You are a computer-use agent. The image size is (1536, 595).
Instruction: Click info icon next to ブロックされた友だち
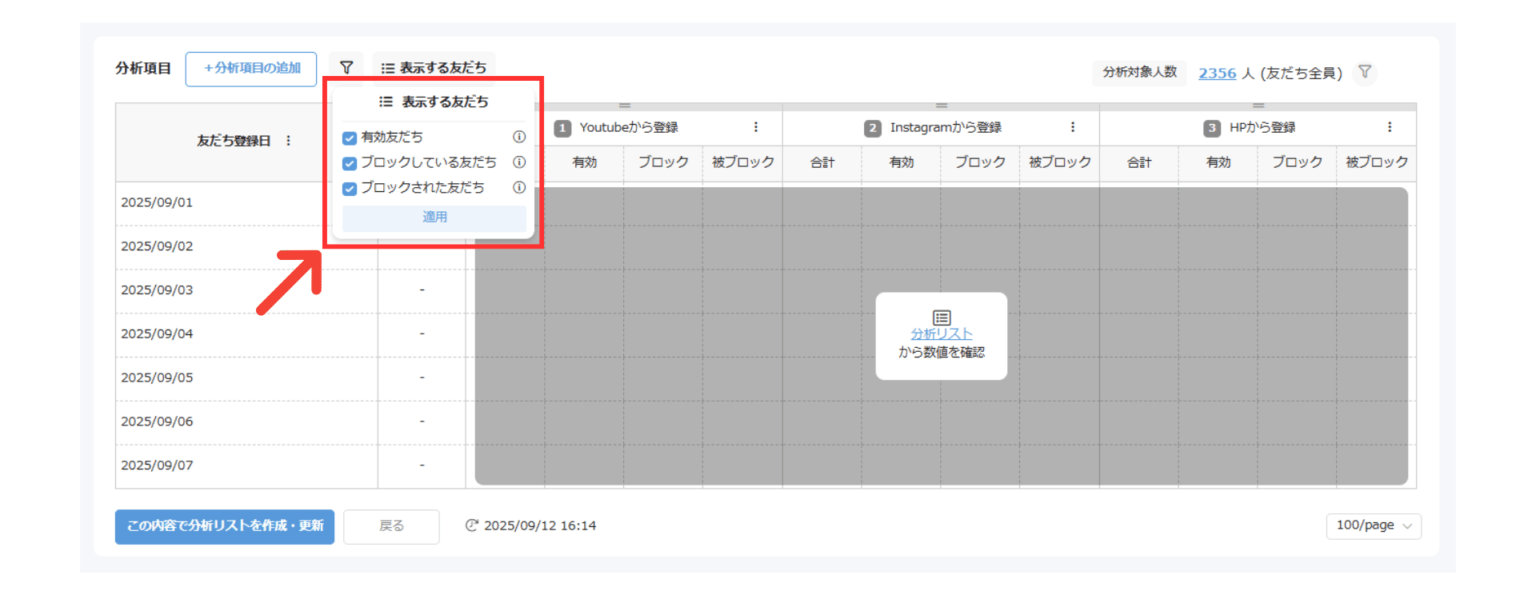pos(519,187)
